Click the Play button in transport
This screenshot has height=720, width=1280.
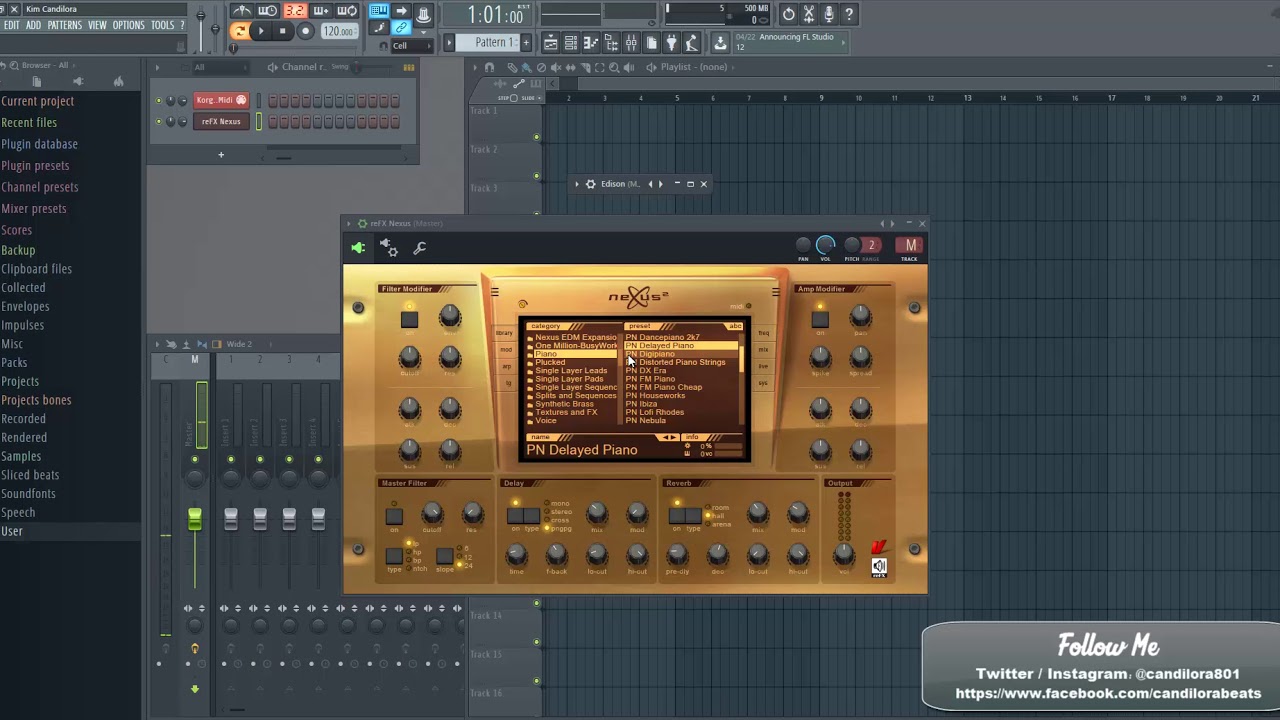click(261, 31)
